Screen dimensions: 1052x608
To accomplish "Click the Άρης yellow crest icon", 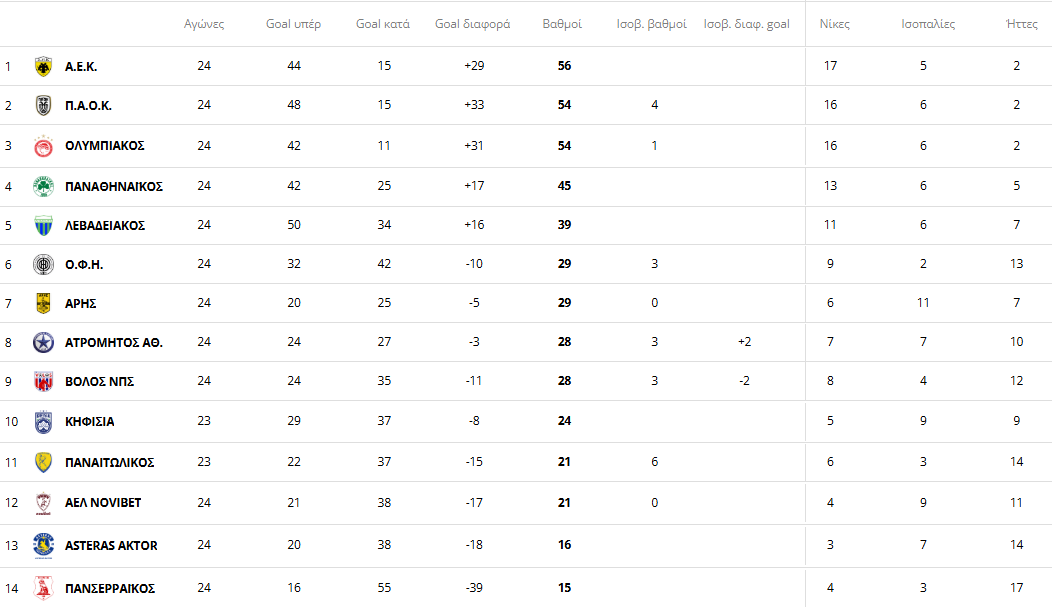I will [42, 303].
